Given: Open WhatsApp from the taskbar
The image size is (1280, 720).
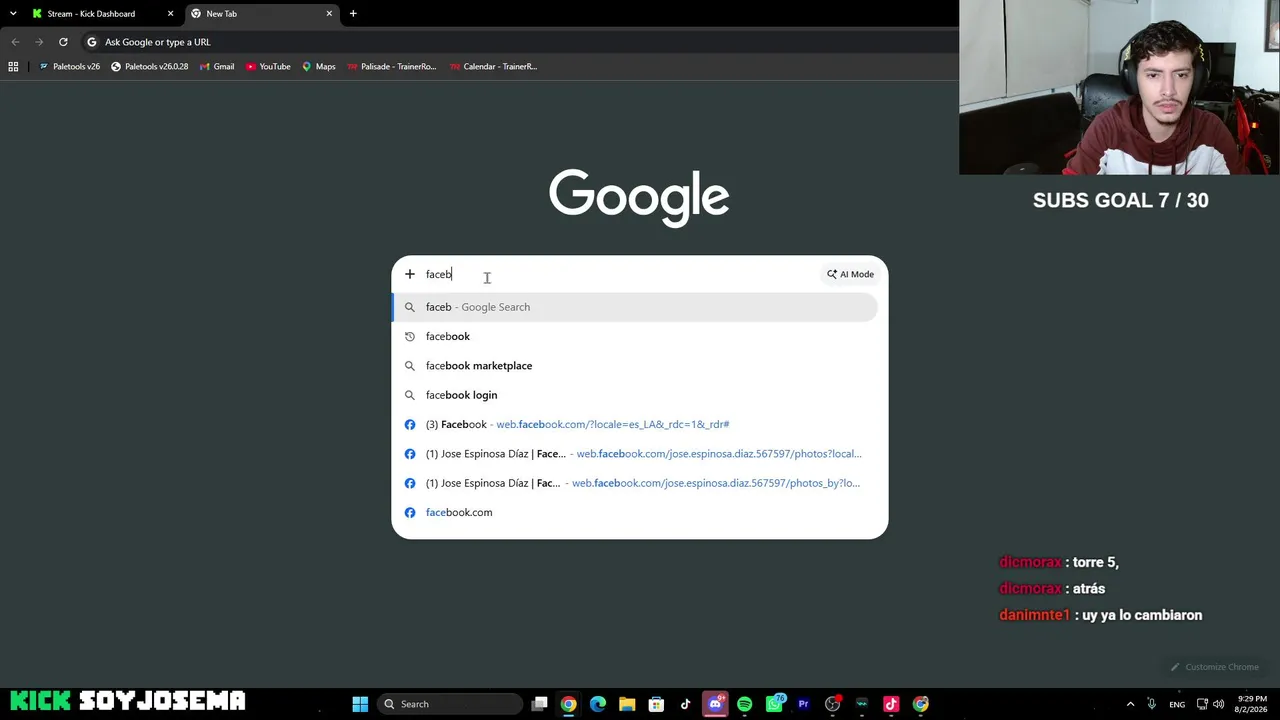Looking at the screenshot, I should tap(774, 704).
